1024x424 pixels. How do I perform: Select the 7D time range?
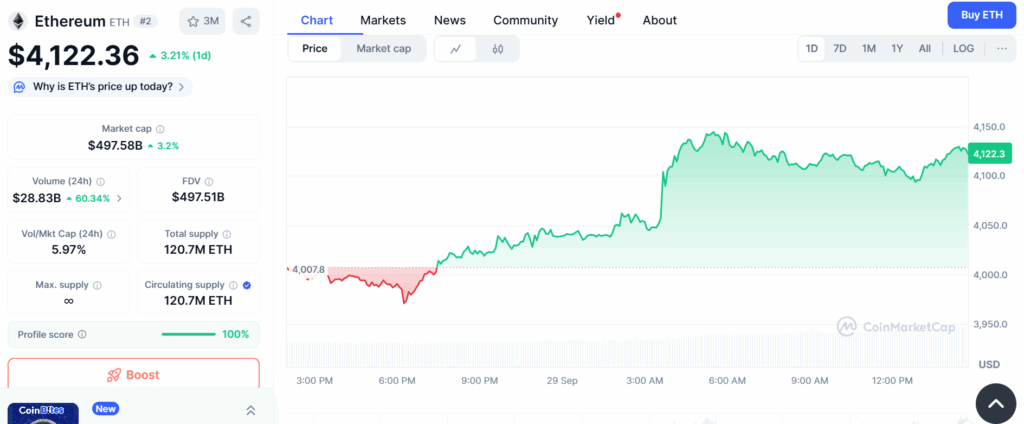(x=840, y=48)
